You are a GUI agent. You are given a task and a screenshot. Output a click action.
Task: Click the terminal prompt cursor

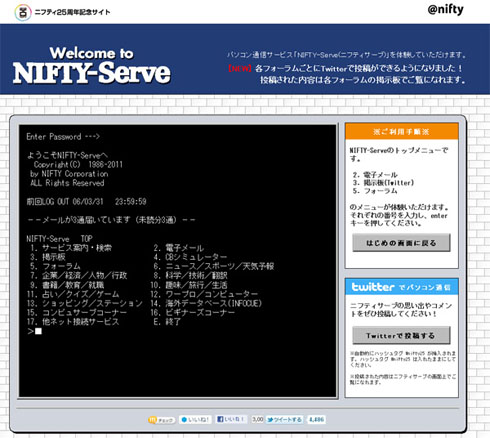click(38, 331)
